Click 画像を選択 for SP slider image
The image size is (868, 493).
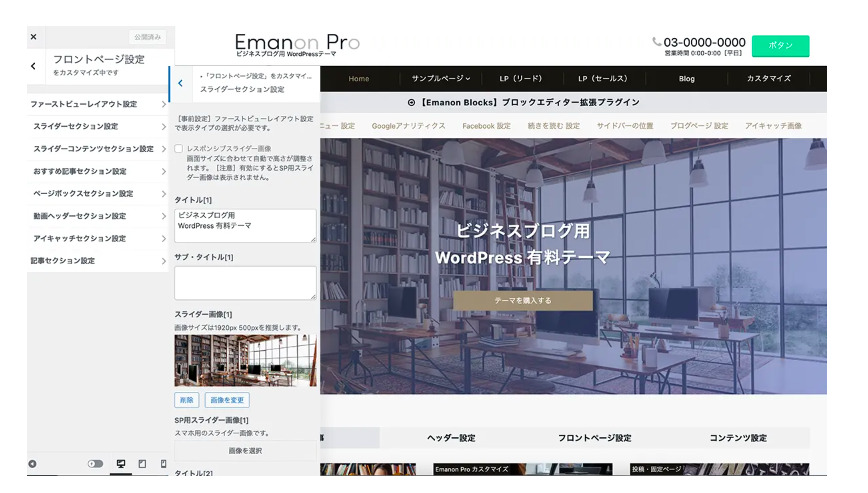coord(245,450)
